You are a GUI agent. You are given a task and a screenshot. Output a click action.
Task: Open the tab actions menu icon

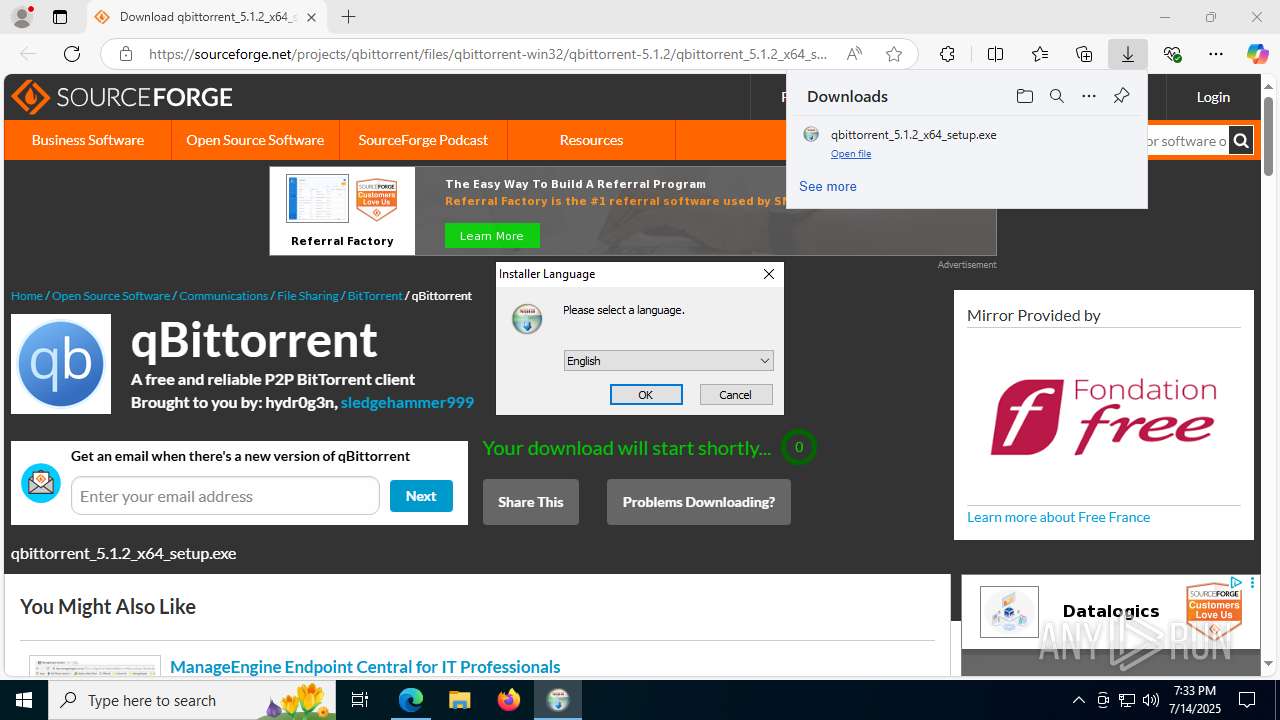(60, 17)
